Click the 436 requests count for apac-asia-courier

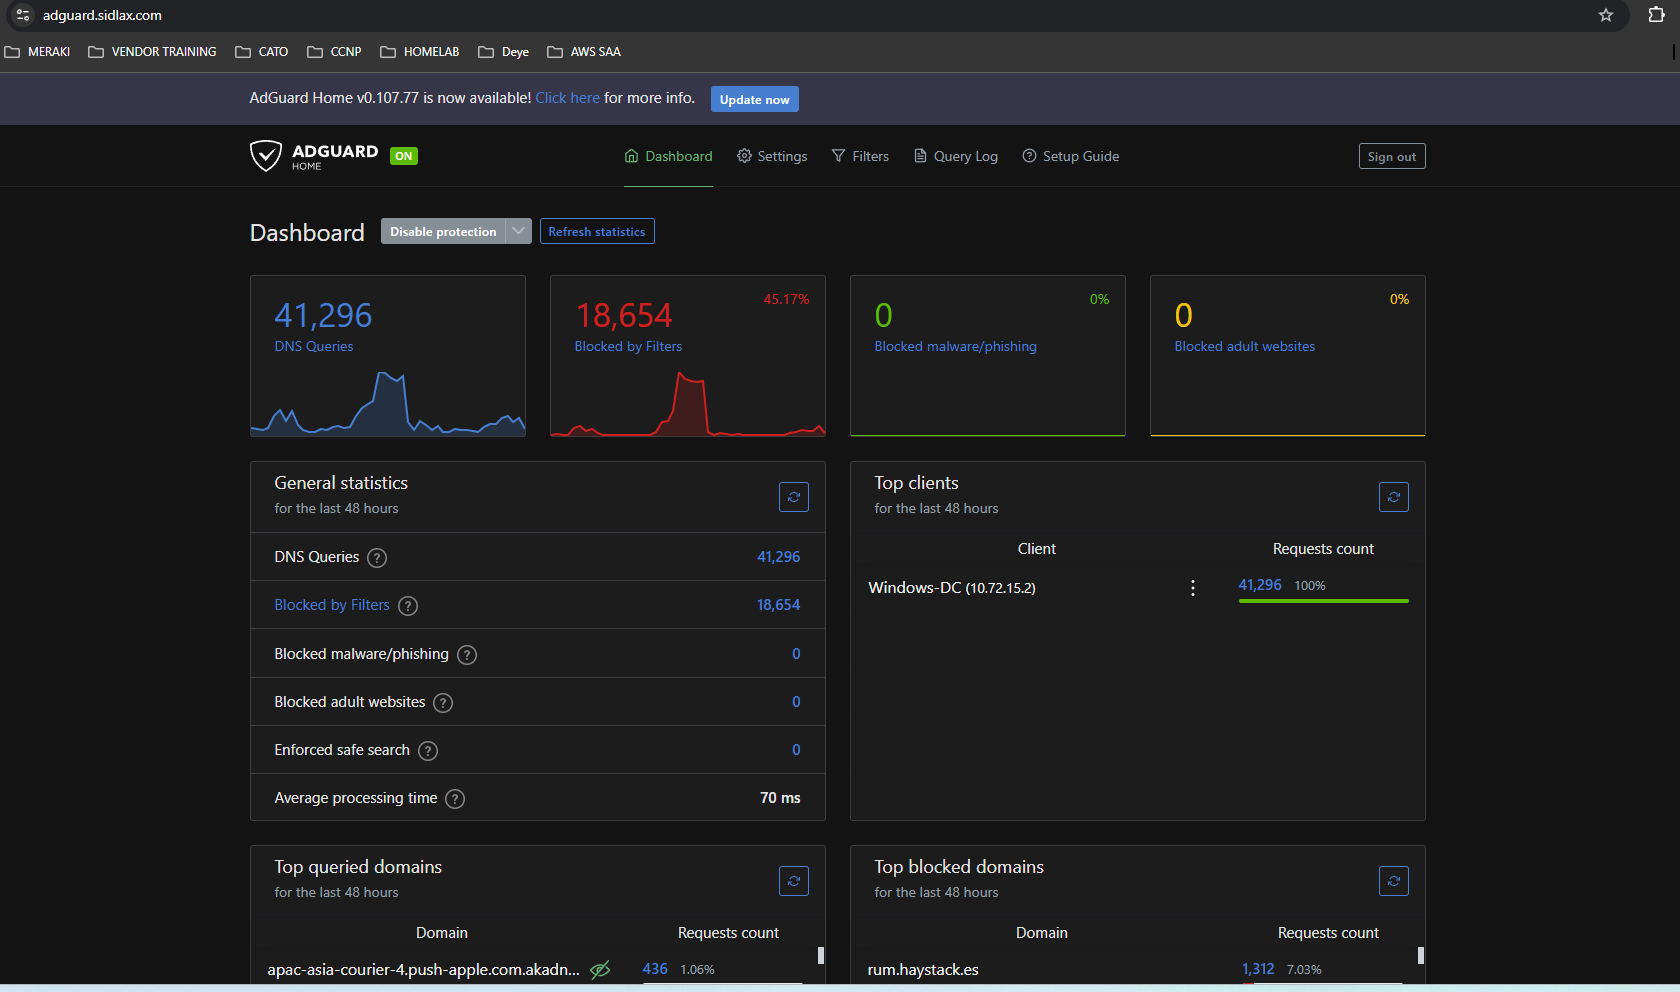[x=655, y=969]
